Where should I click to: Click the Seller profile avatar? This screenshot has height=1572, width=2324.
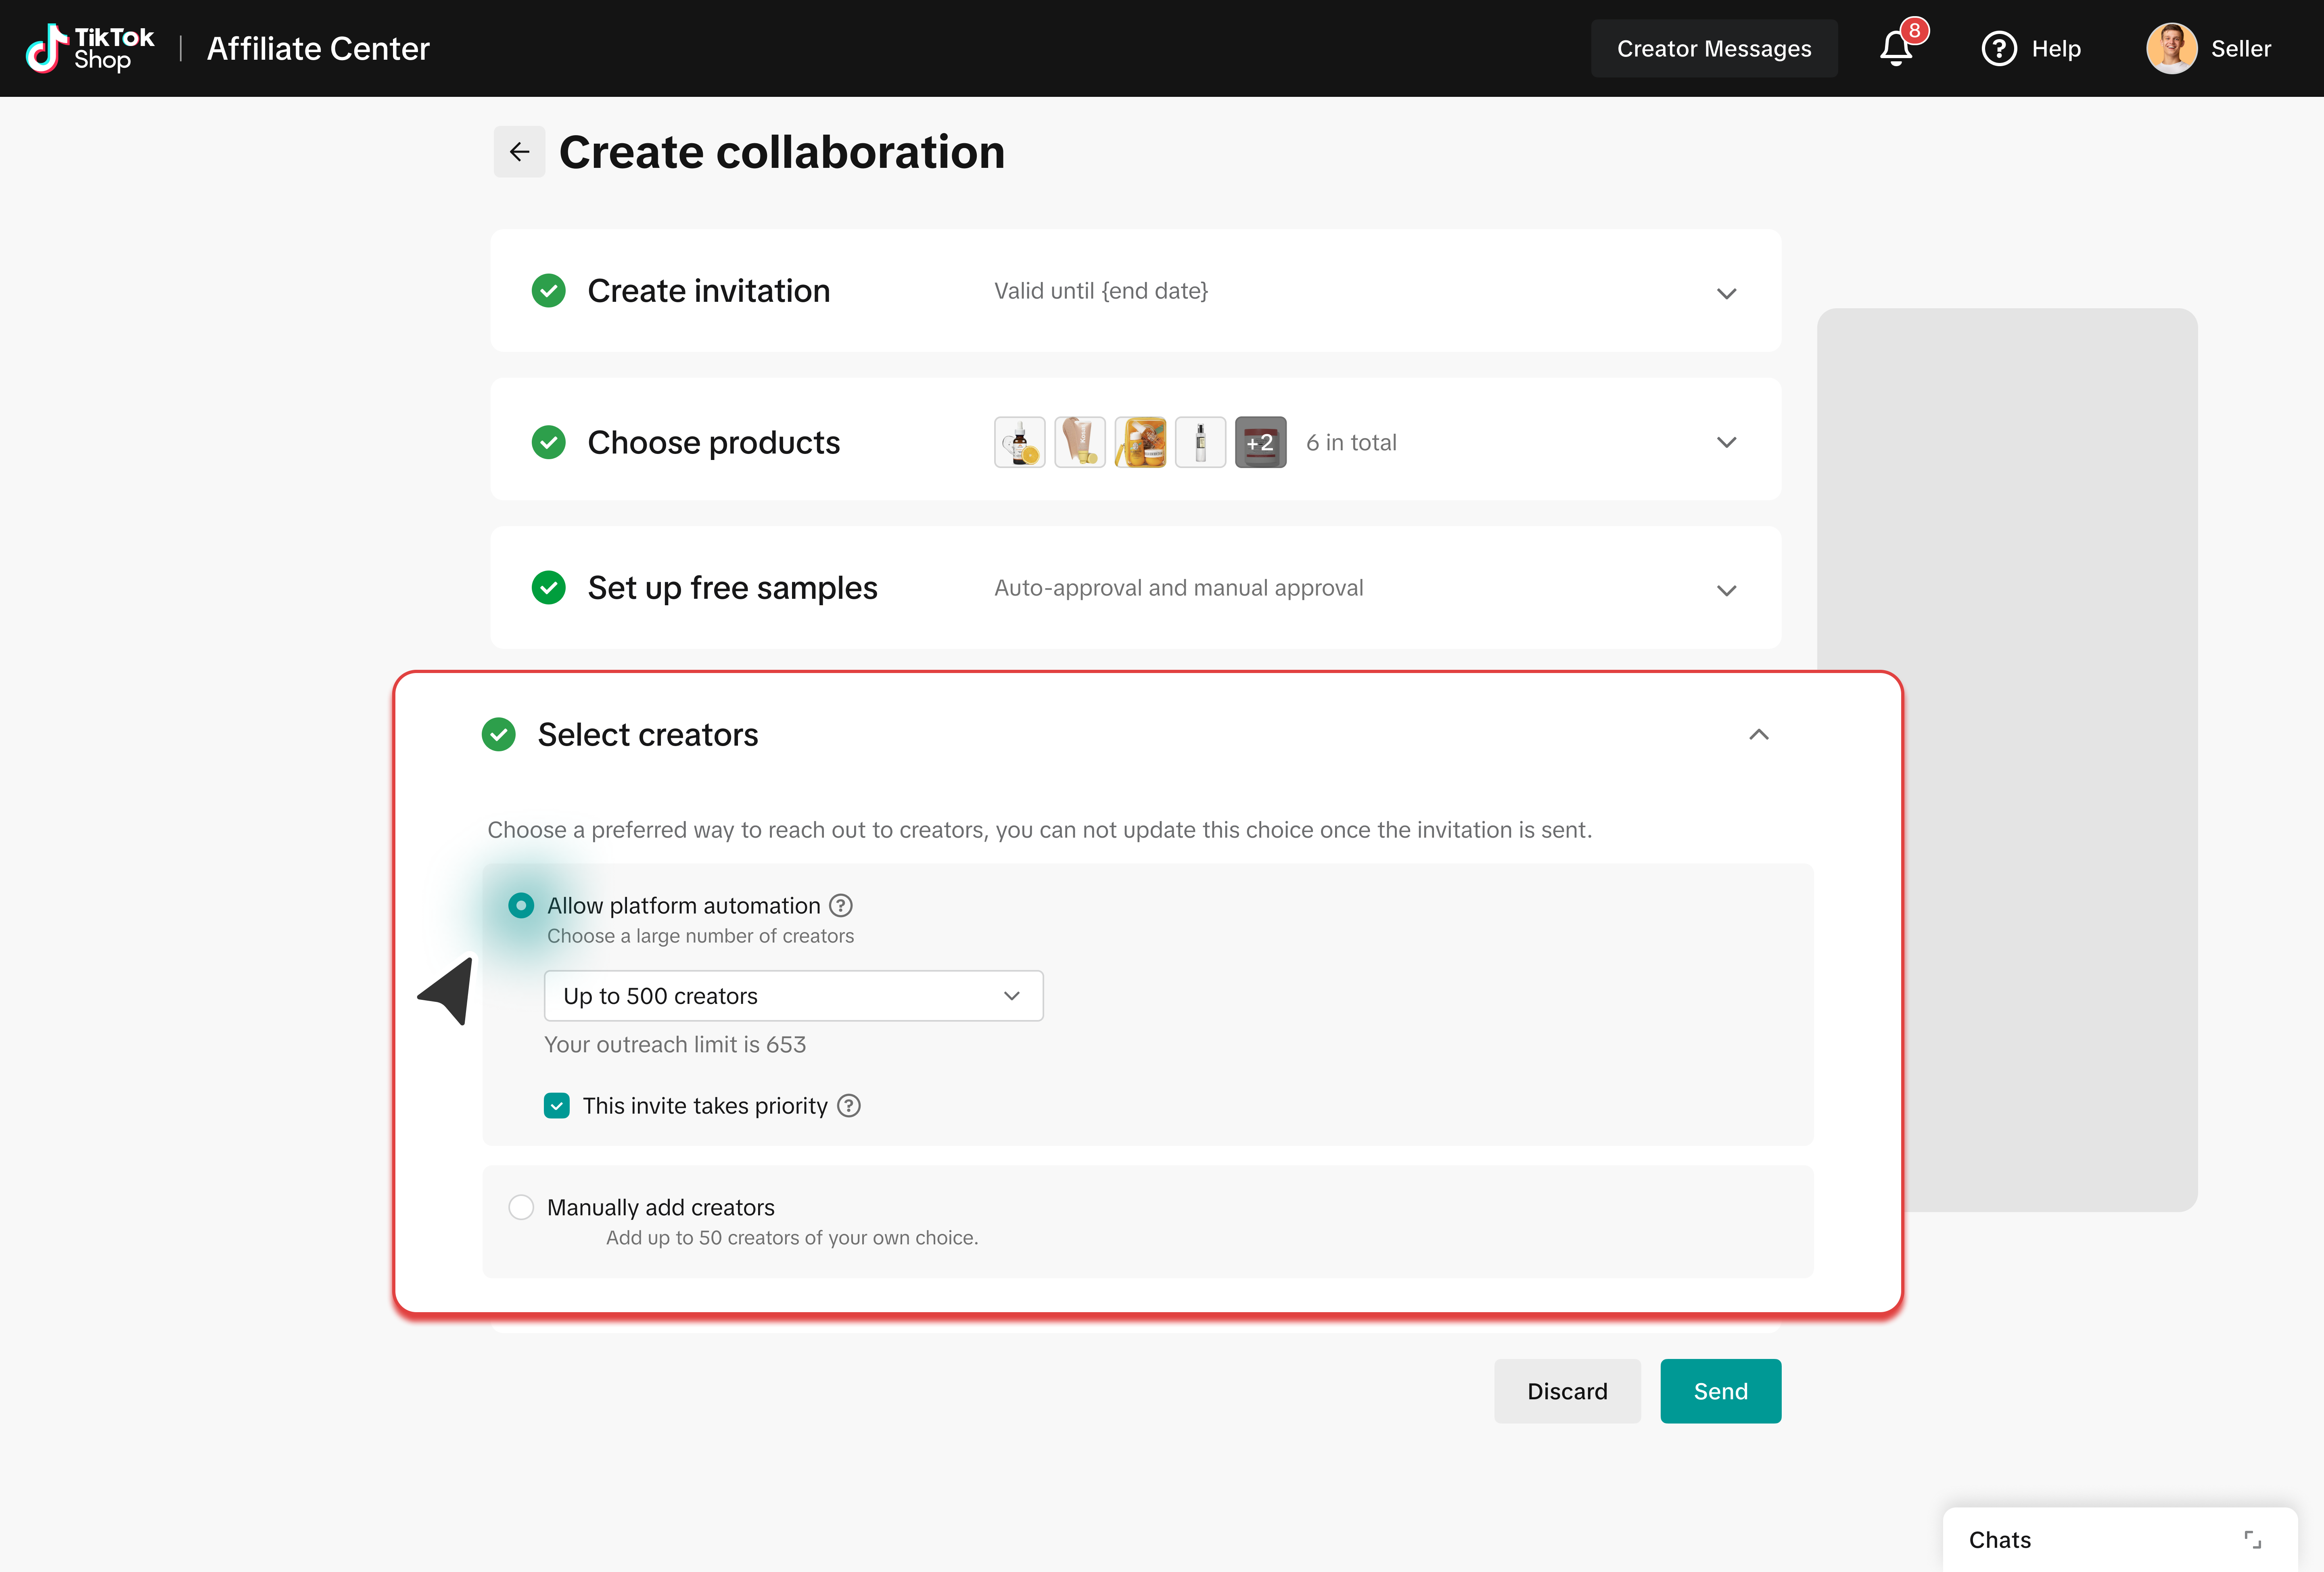coord(2171,48)
